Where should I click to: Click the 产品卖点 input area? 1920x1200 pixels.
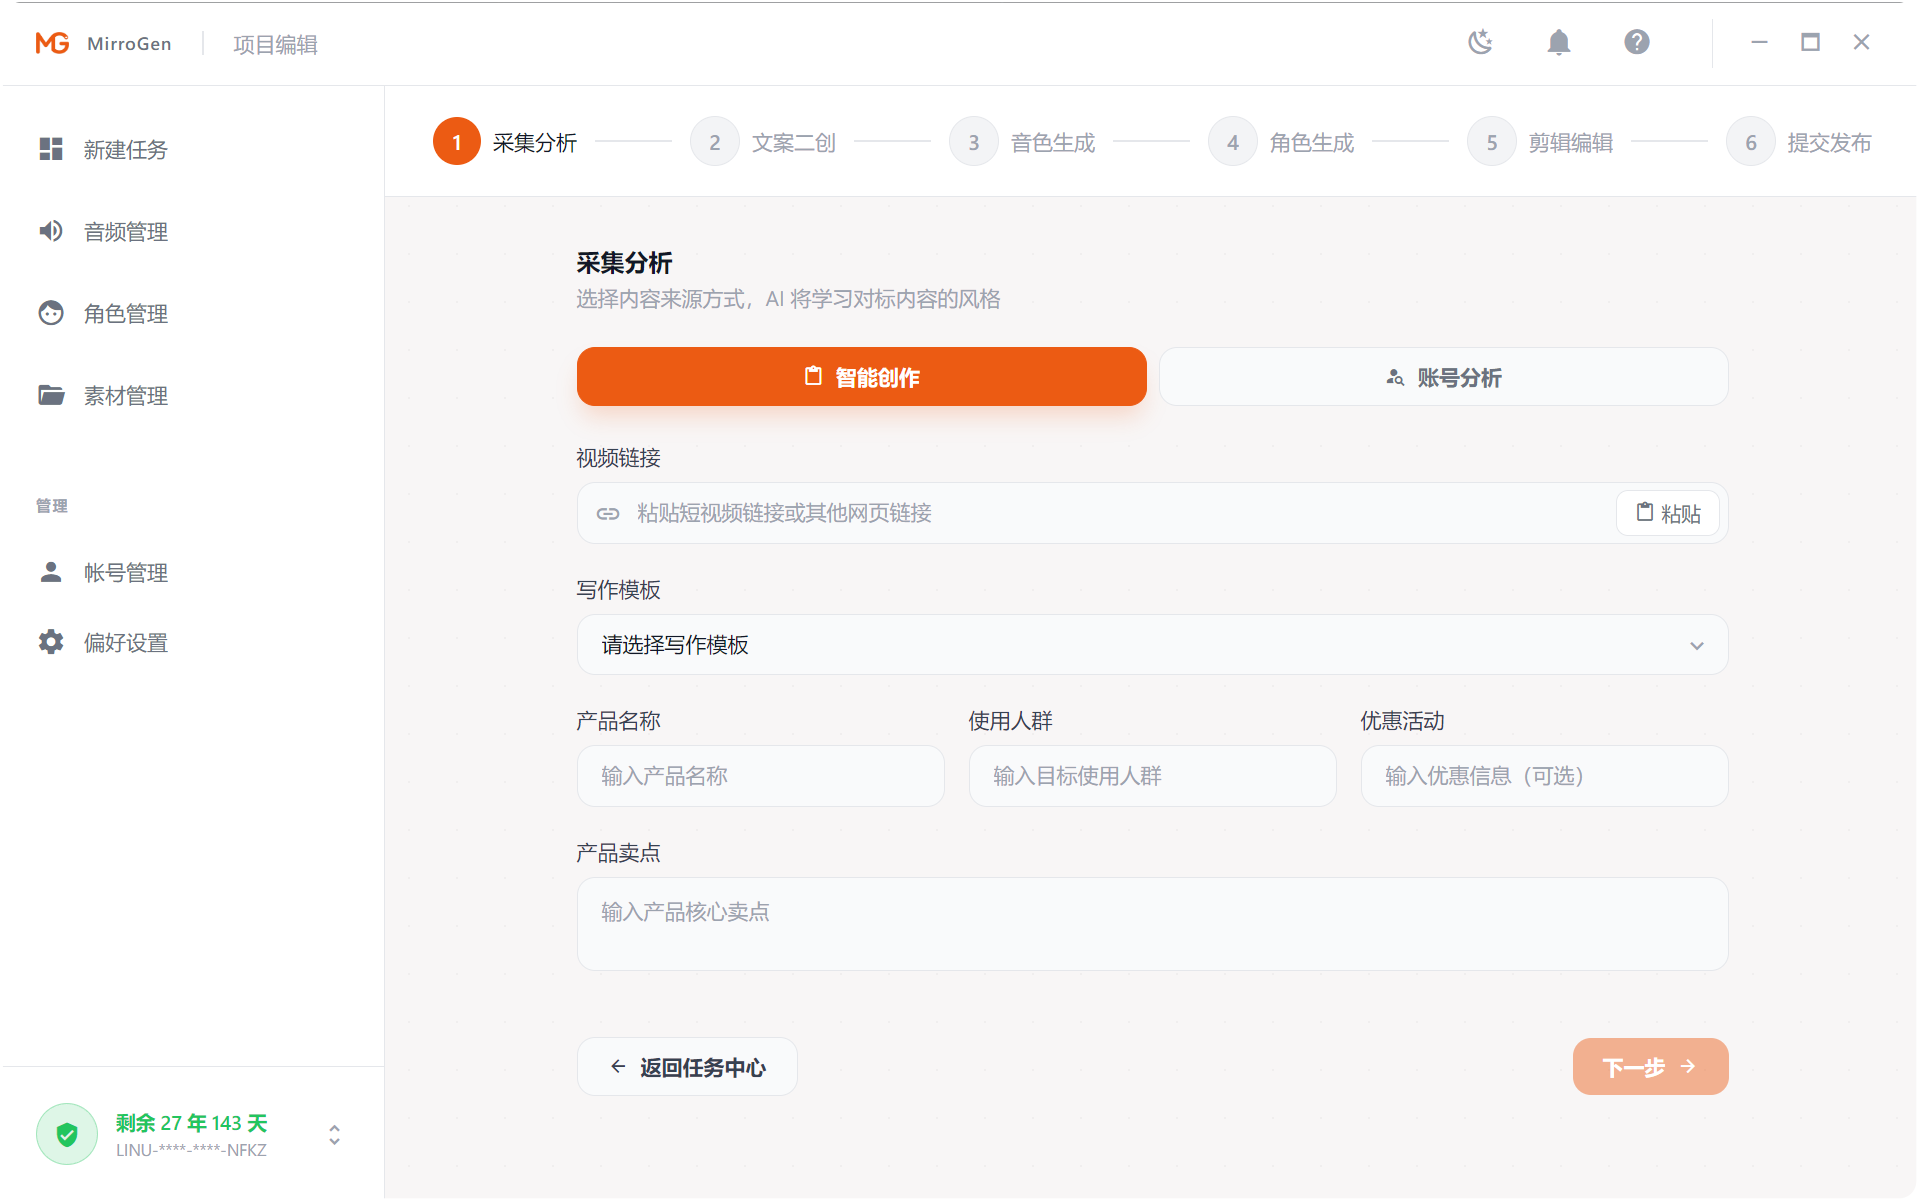point(1151,922)
